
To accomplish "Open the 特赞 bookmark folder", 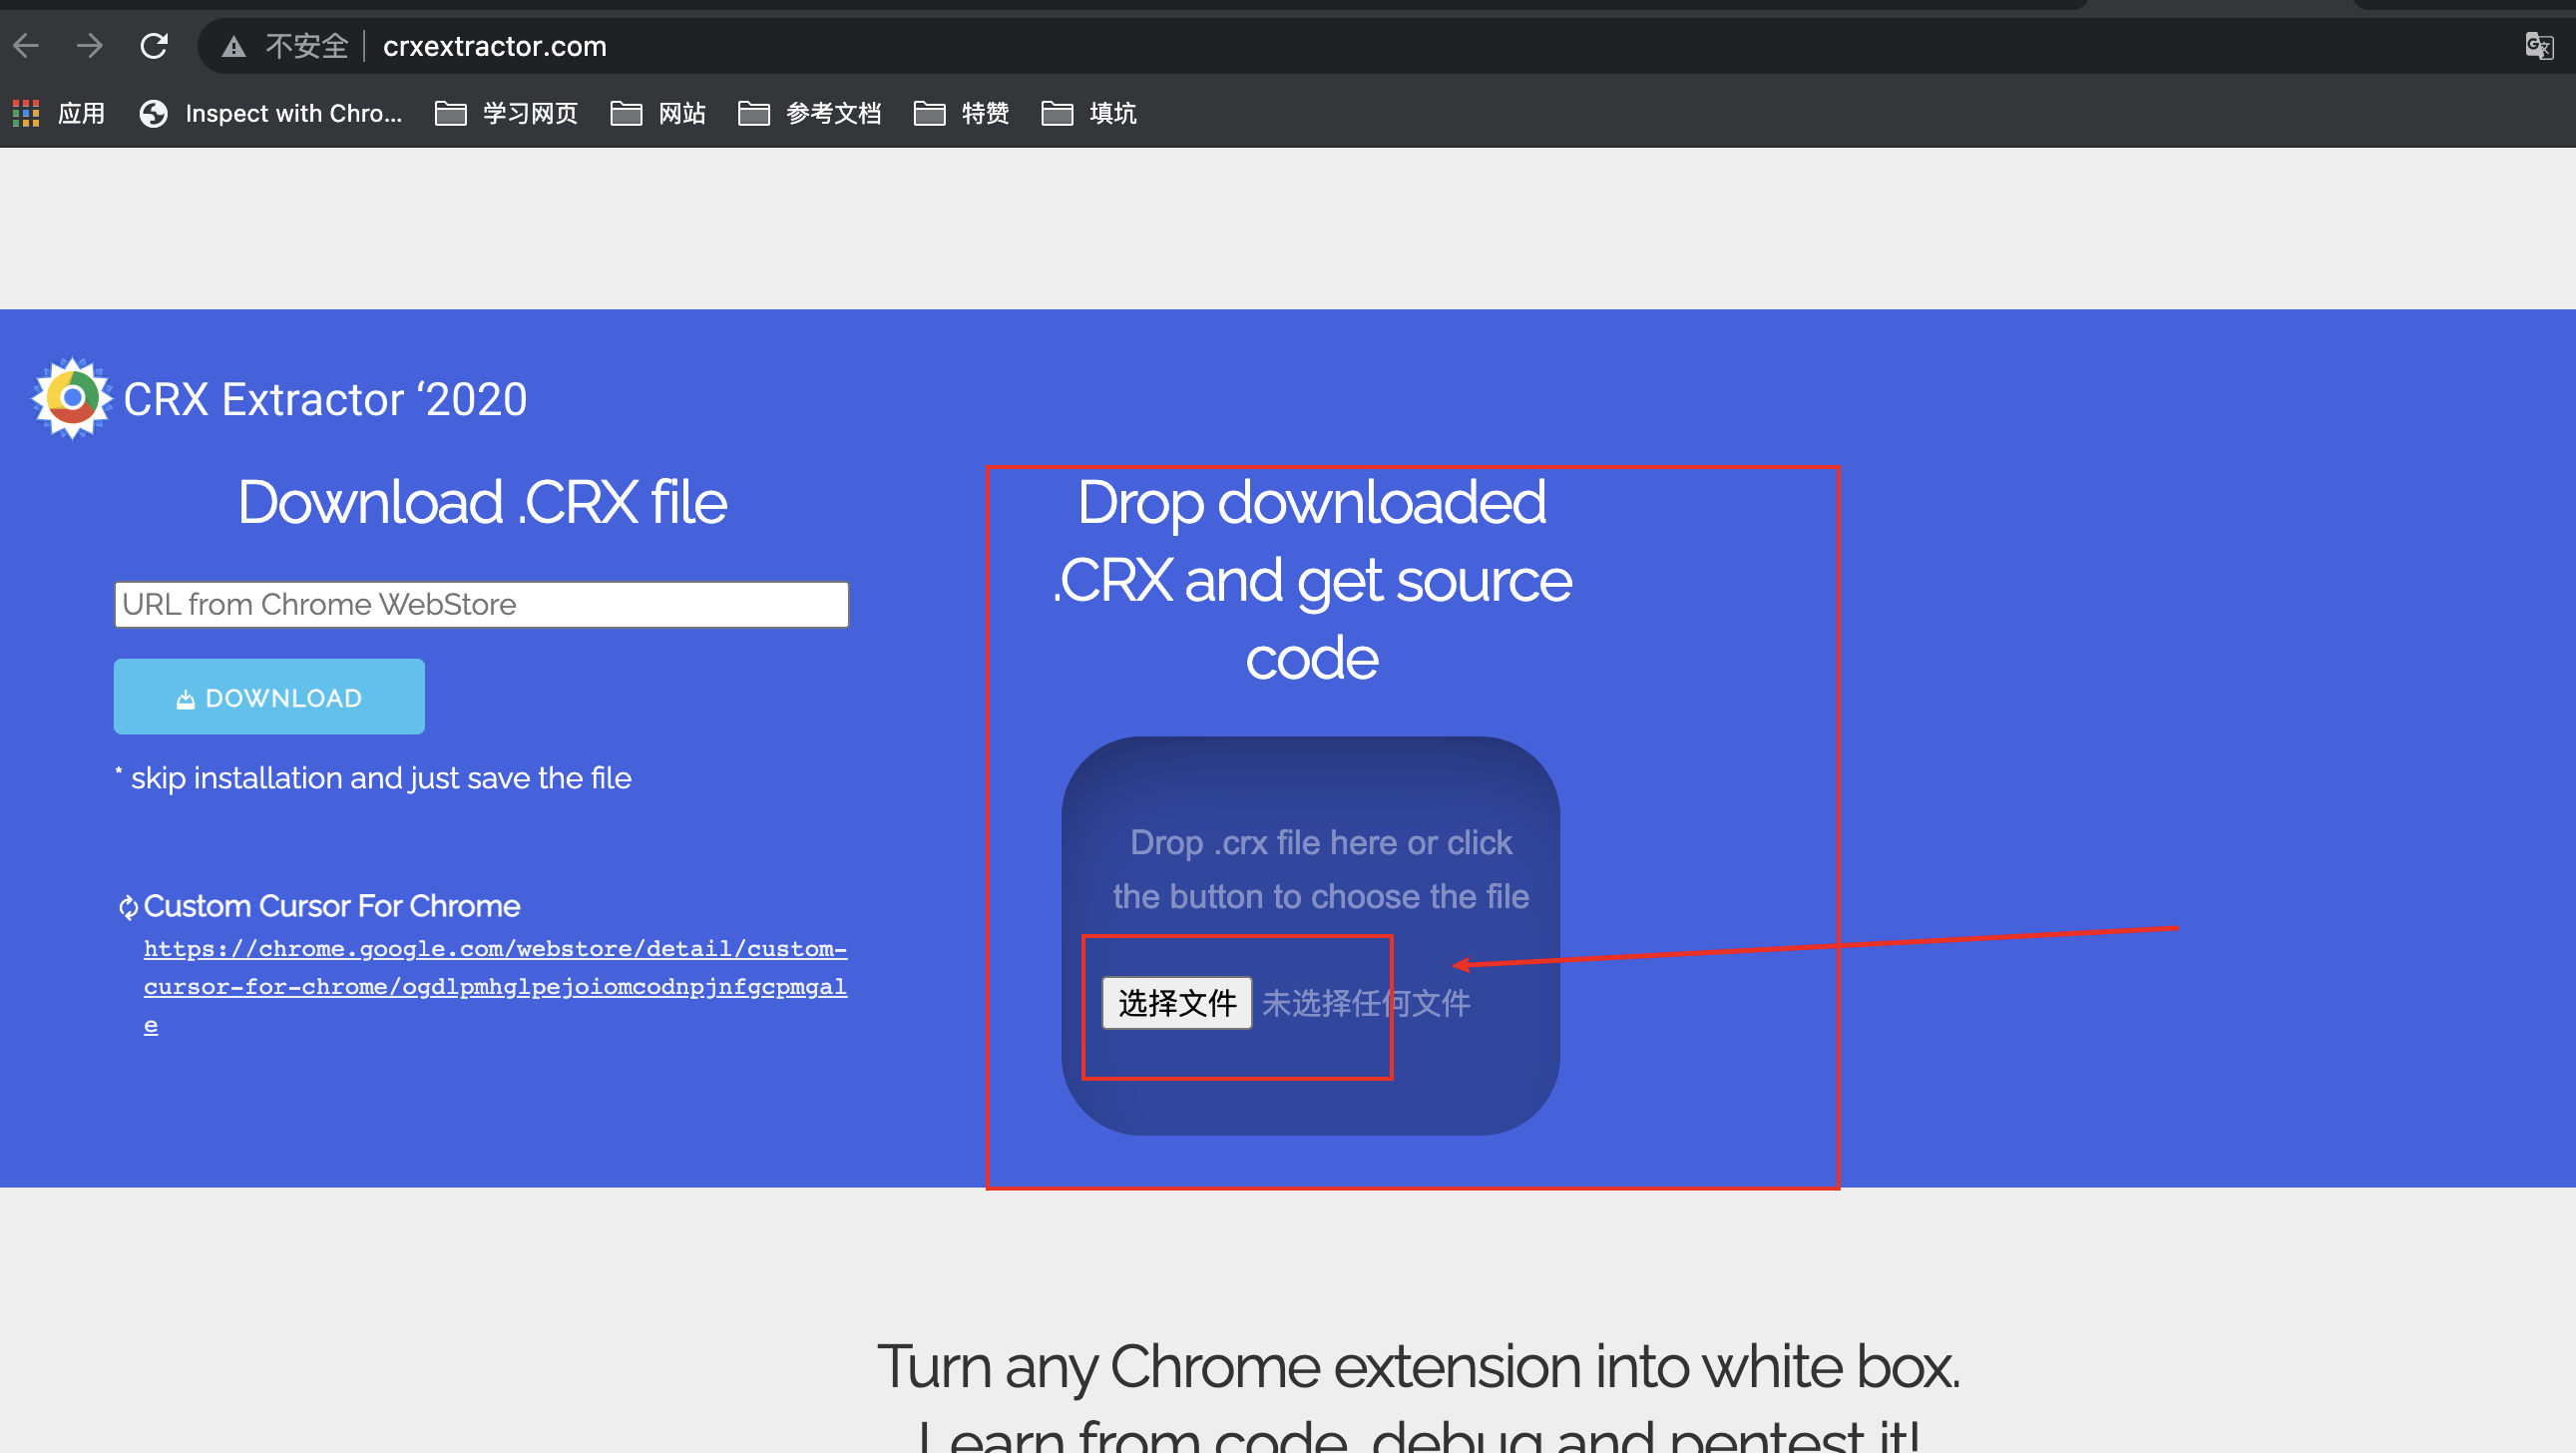I will click(962, 113).
